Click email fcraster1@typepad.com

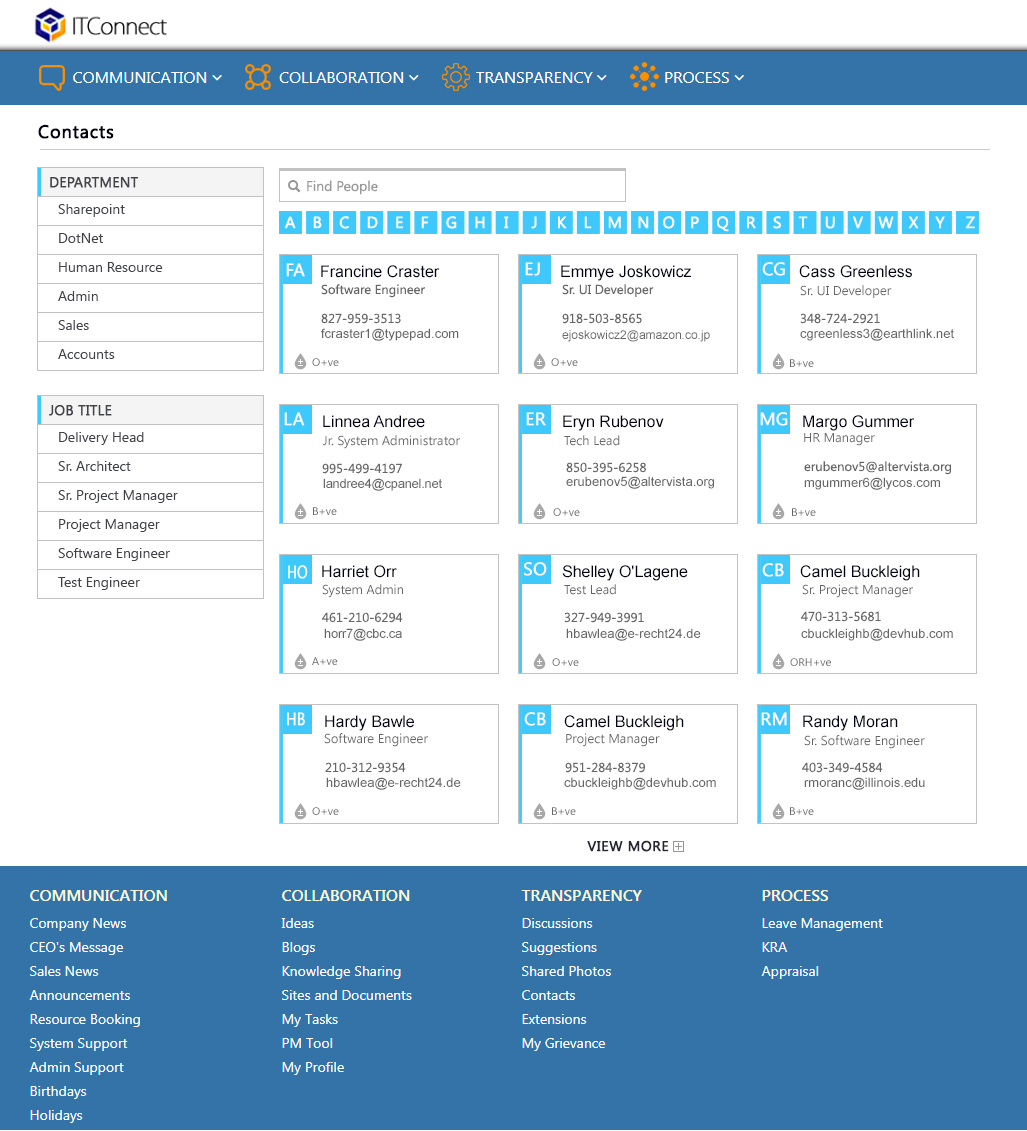tap(389, 334)
